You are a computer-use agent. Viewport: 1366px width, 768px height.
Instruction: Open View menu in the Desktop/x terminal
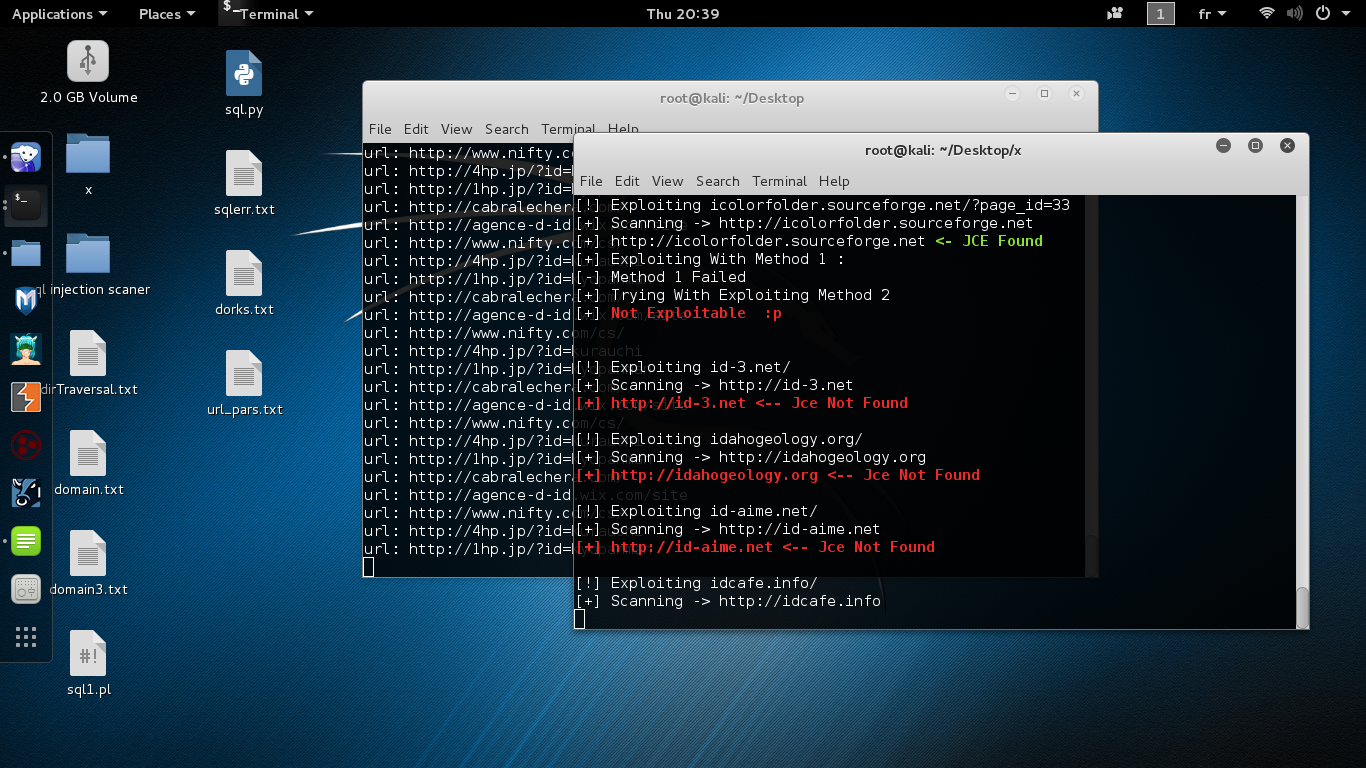pyautogui.click(x=667, y=181)
